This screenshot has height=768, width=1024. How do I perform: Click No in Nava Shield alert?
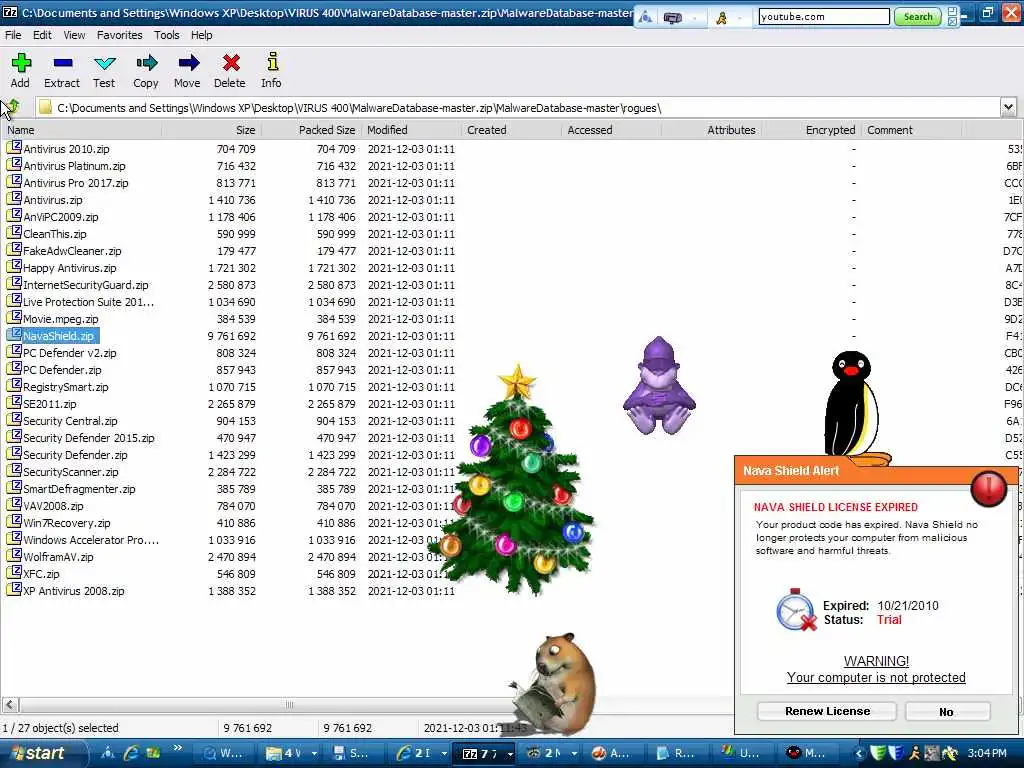946,712
